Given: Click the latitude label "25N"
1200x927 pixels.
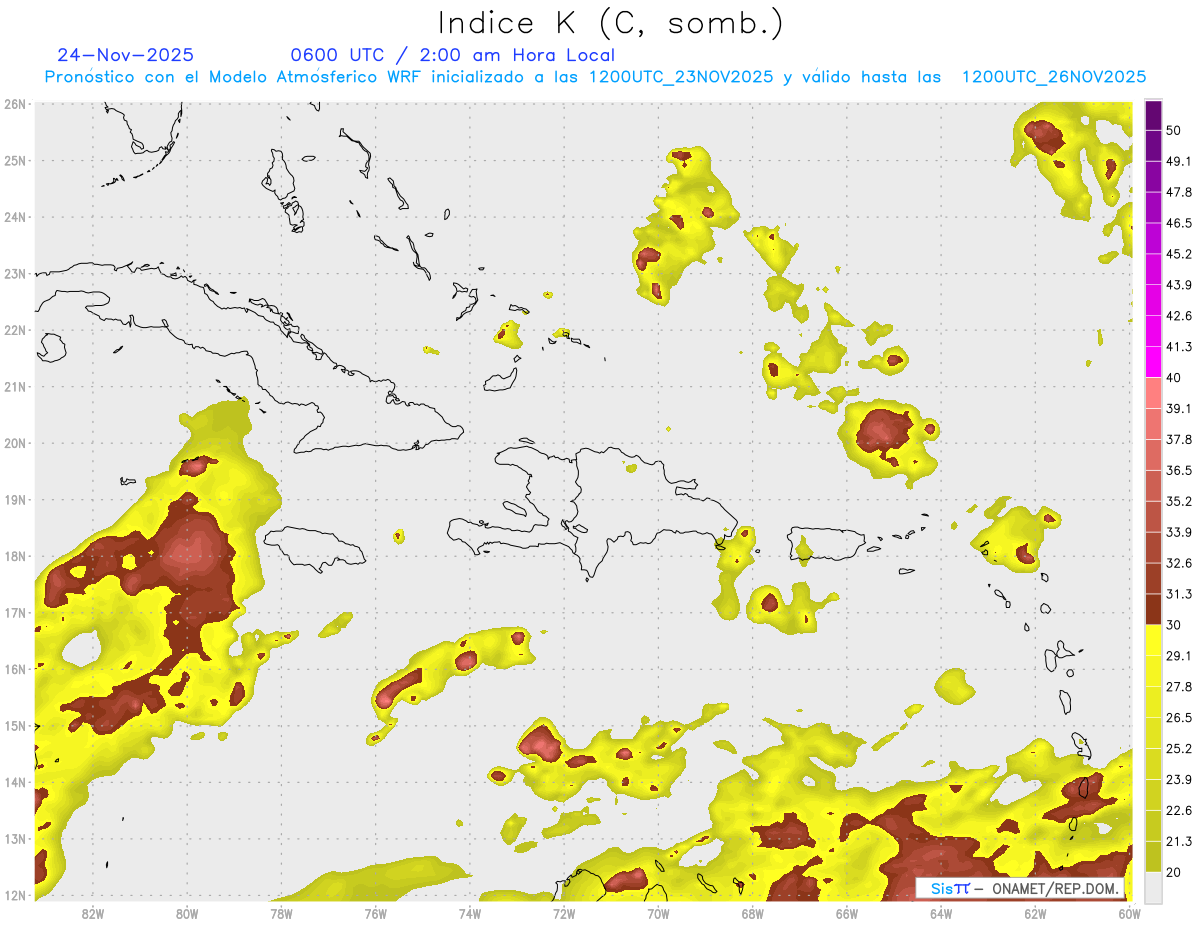Looking at the screenshot, I should [x=15, y=161].
